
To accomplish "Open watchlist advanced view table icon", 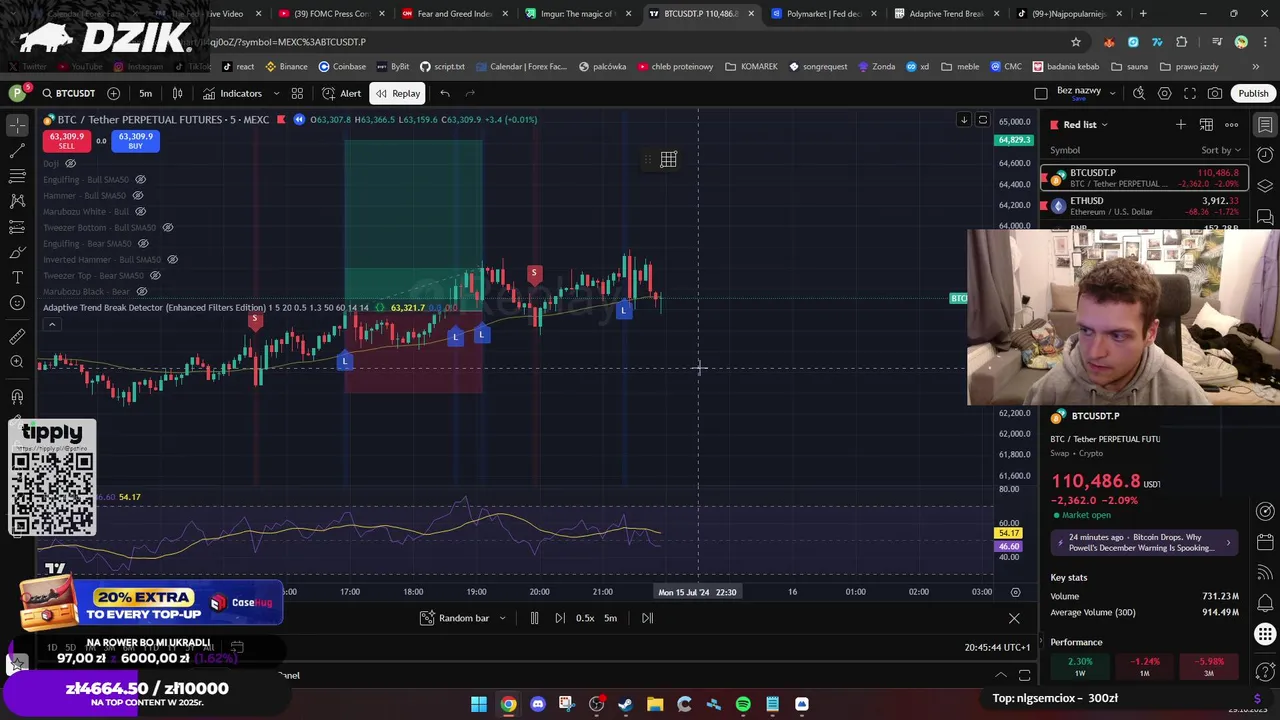I will point(1206,124).
